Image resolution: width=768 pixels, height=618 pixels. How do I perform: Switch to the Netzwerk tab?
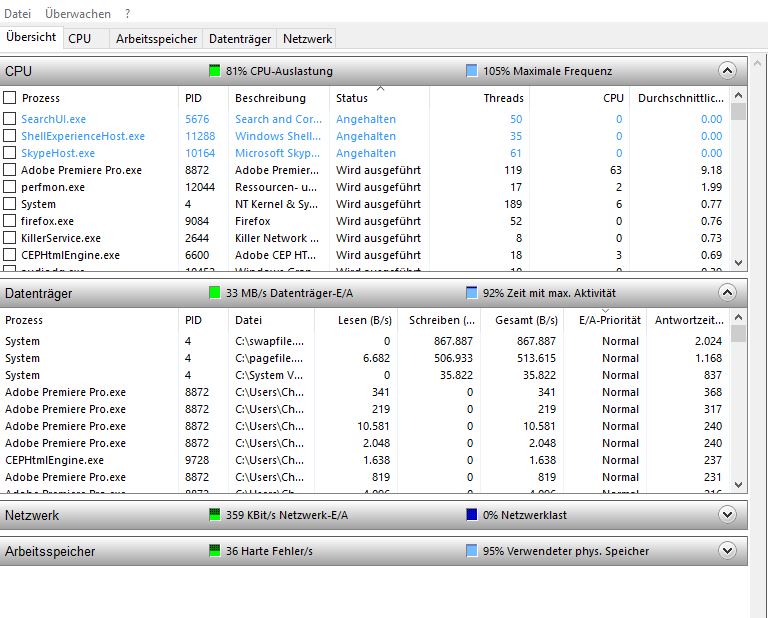[307, 39]
